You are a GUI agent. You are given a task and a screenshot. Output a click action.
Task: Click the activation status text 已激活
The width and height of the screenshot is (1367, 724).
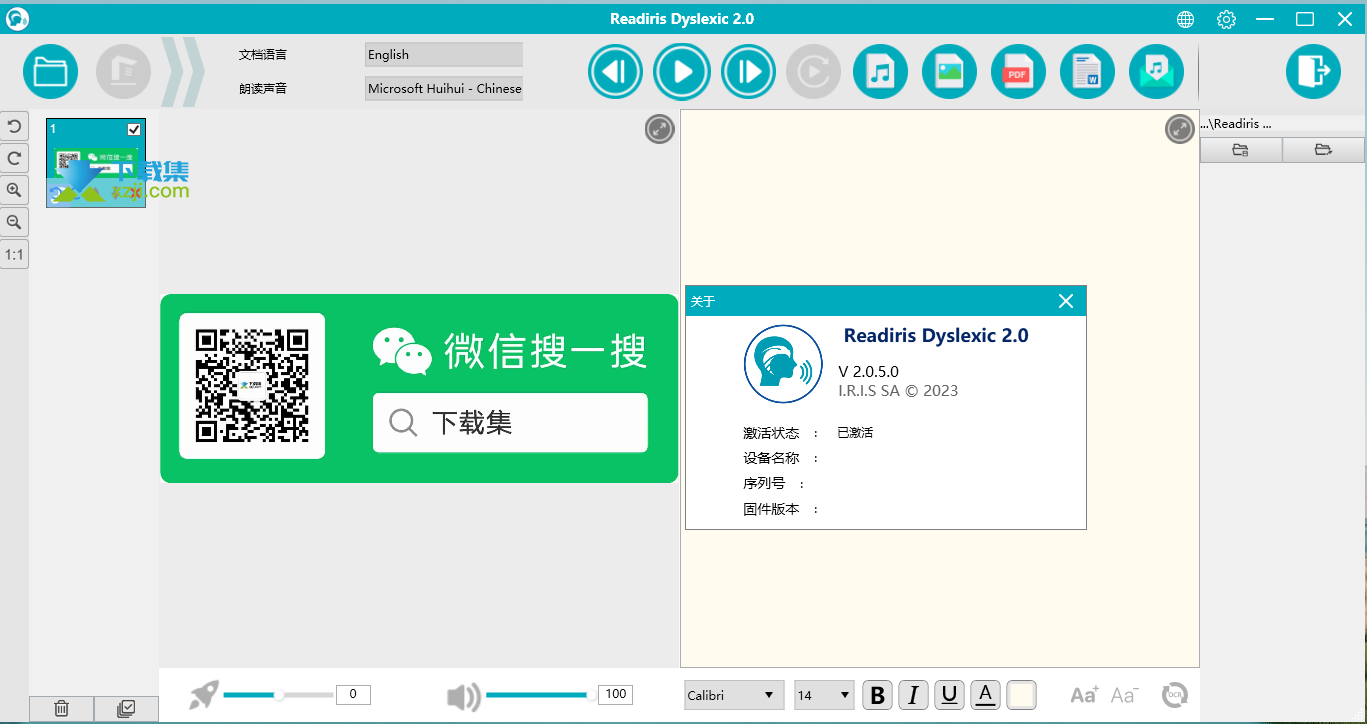(x=855, y=433)
